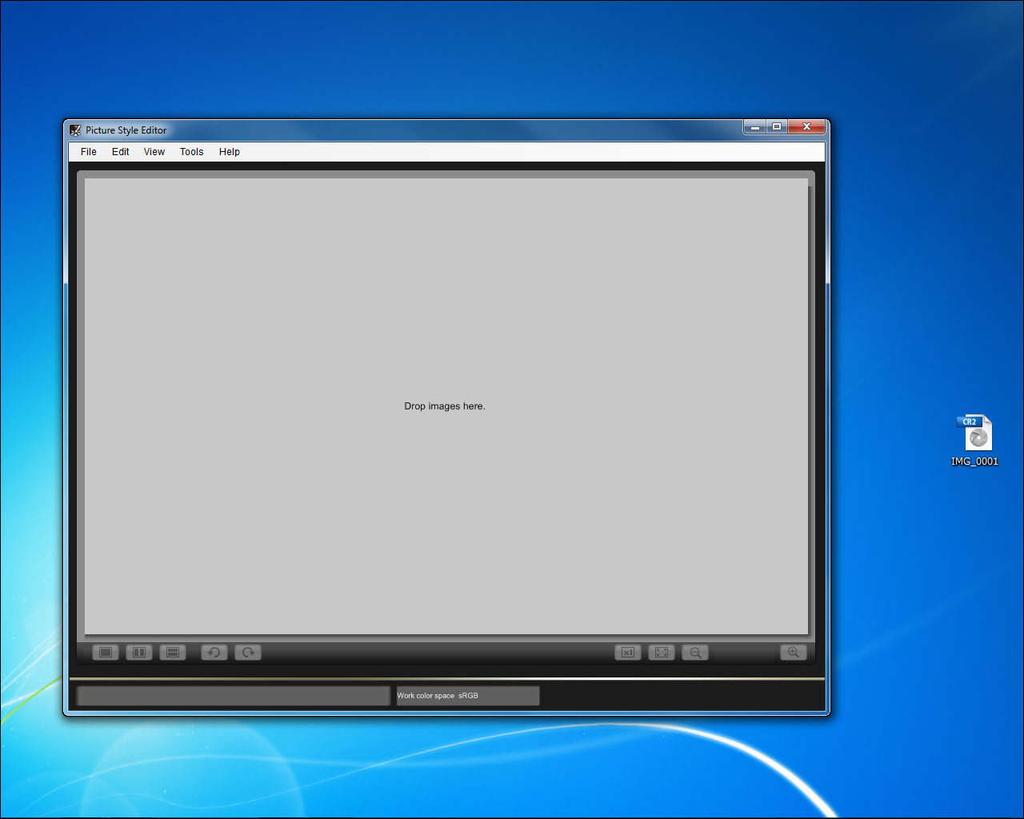This screenshot has height=819, width=1024.
Task: Zoom in with magnifier plus button
Action: pyautogui.click(x=793, y=652)
